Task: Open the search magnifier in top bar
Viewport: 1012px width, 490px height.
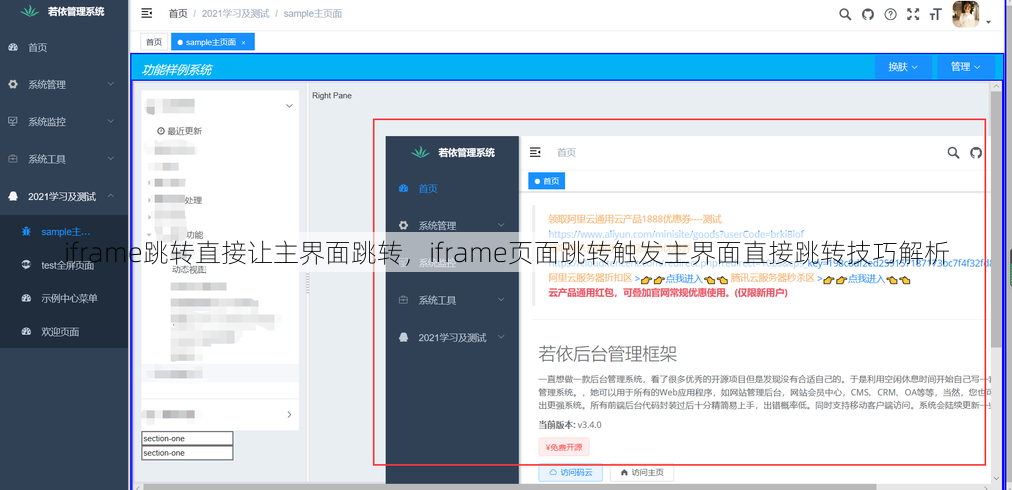Action: tap(845, 14)
